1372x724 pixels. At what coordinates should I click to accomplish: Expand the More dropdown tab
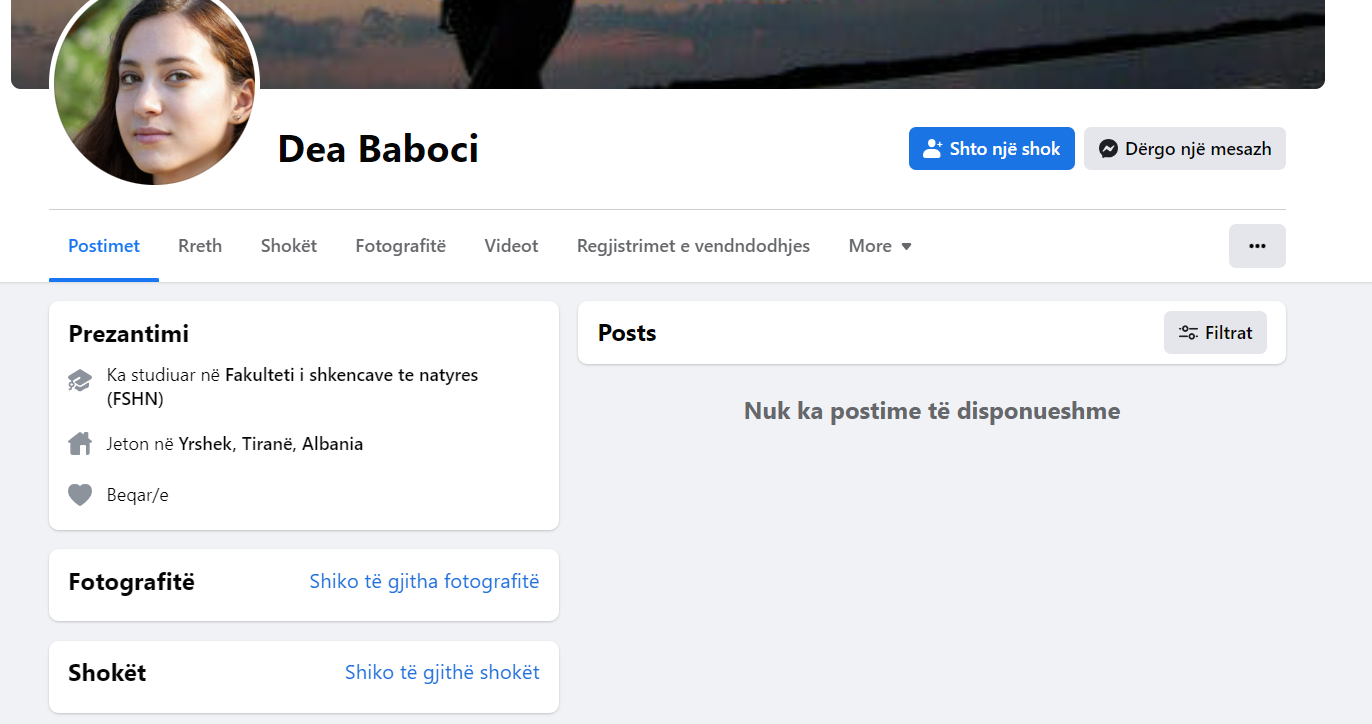click(x=880, y=246)
